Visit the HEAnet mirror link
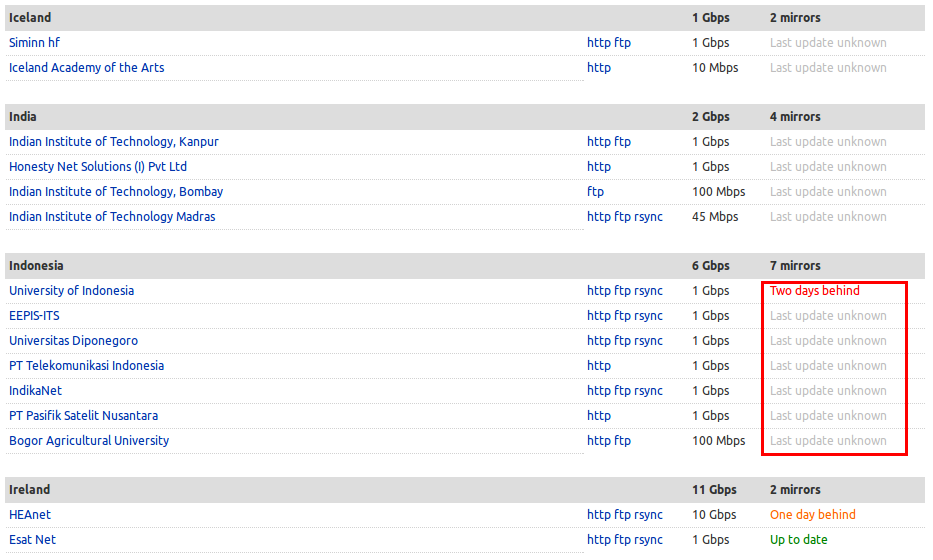This screenshot has height=560, width=933. point(30,515)
